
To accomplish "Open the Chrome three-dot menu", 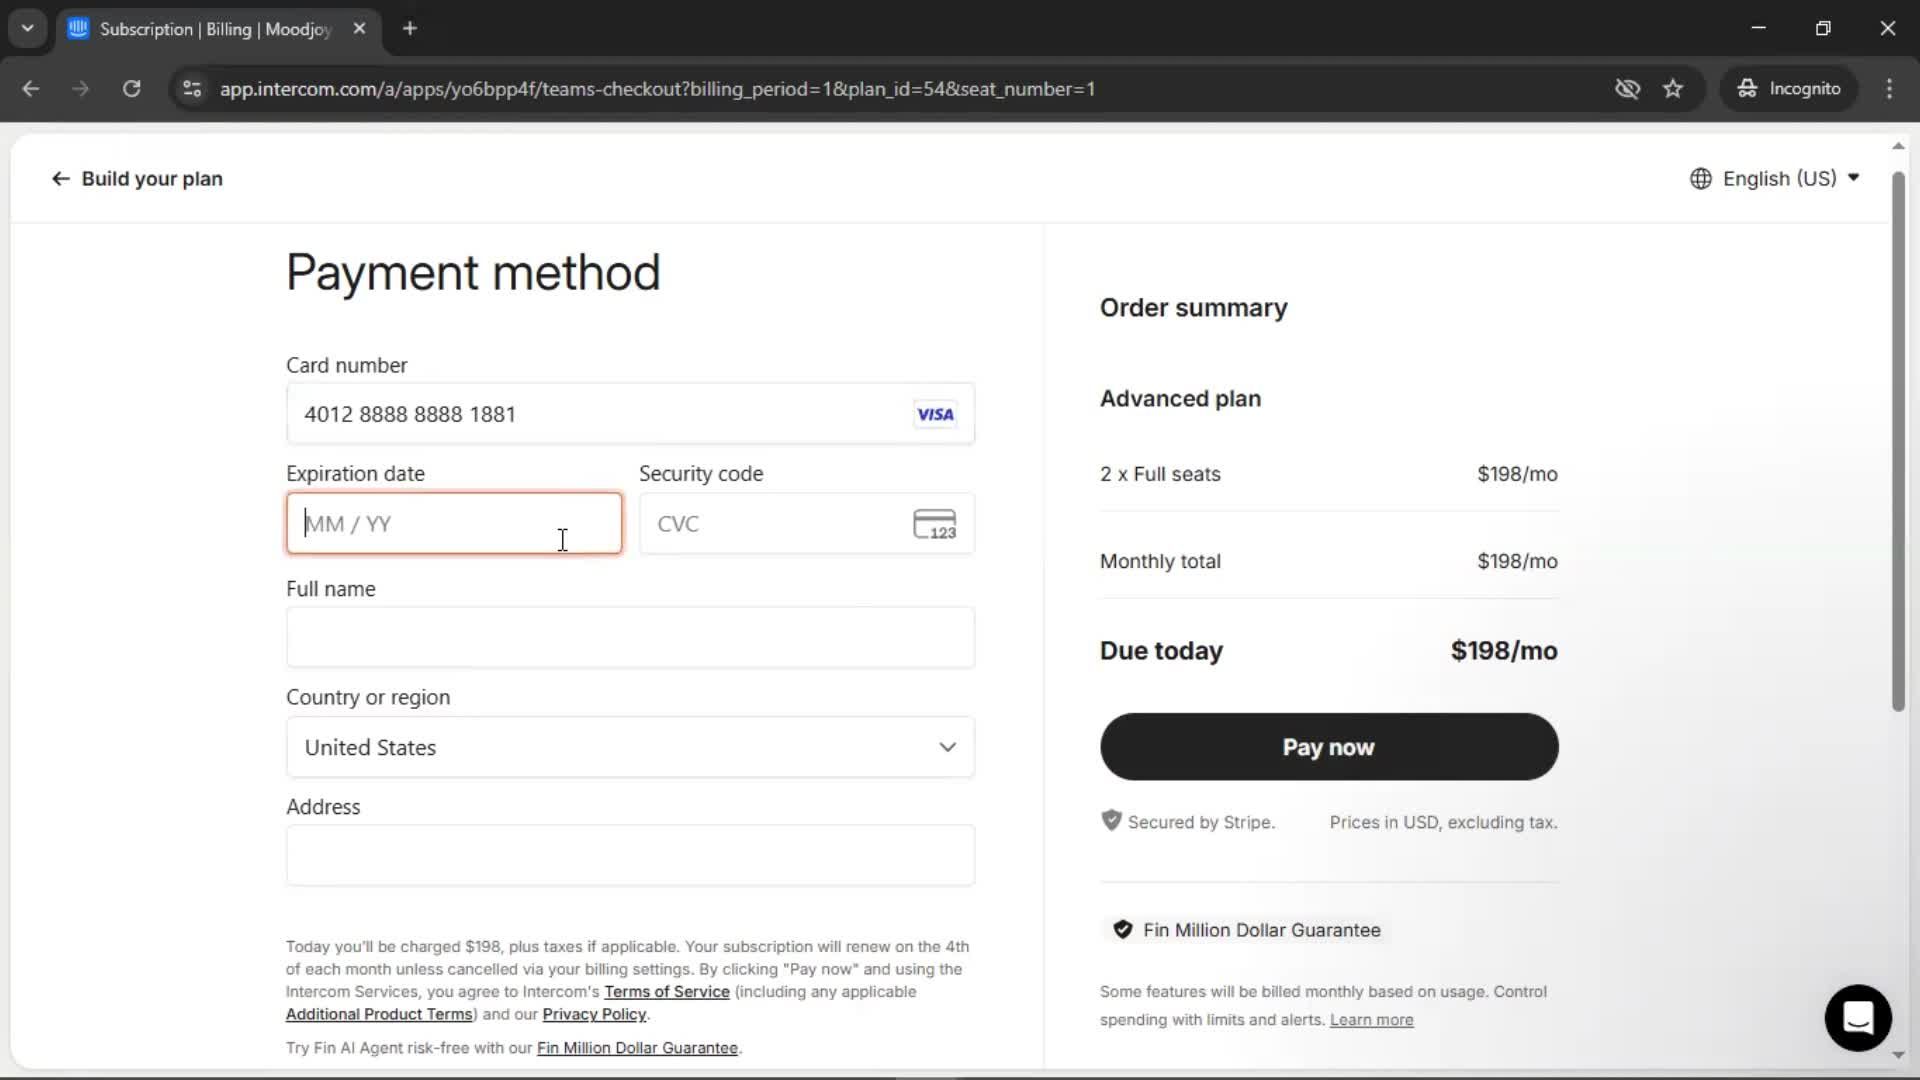I will (1889, 89).
